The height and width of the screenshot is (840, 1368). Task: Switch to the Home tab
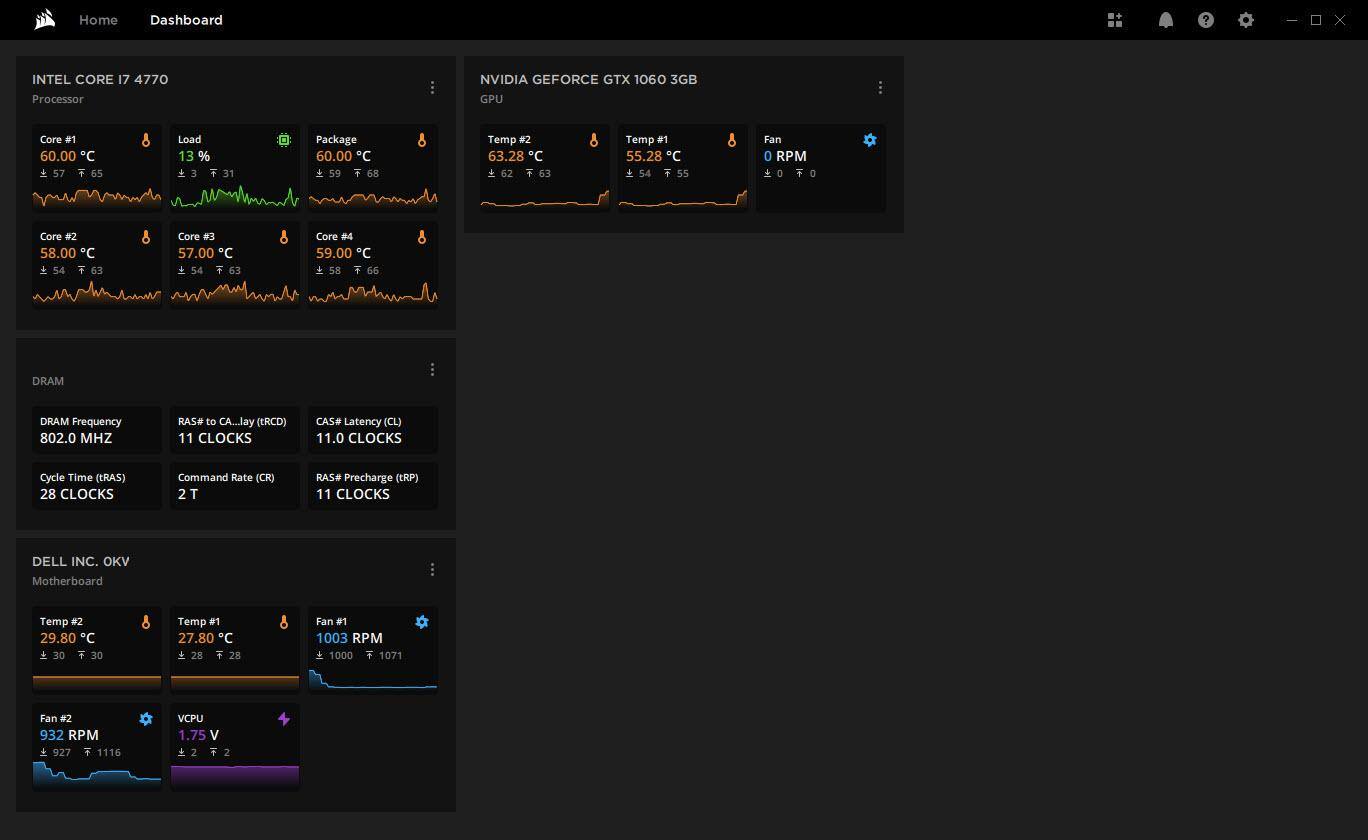(x=98, y=20)
